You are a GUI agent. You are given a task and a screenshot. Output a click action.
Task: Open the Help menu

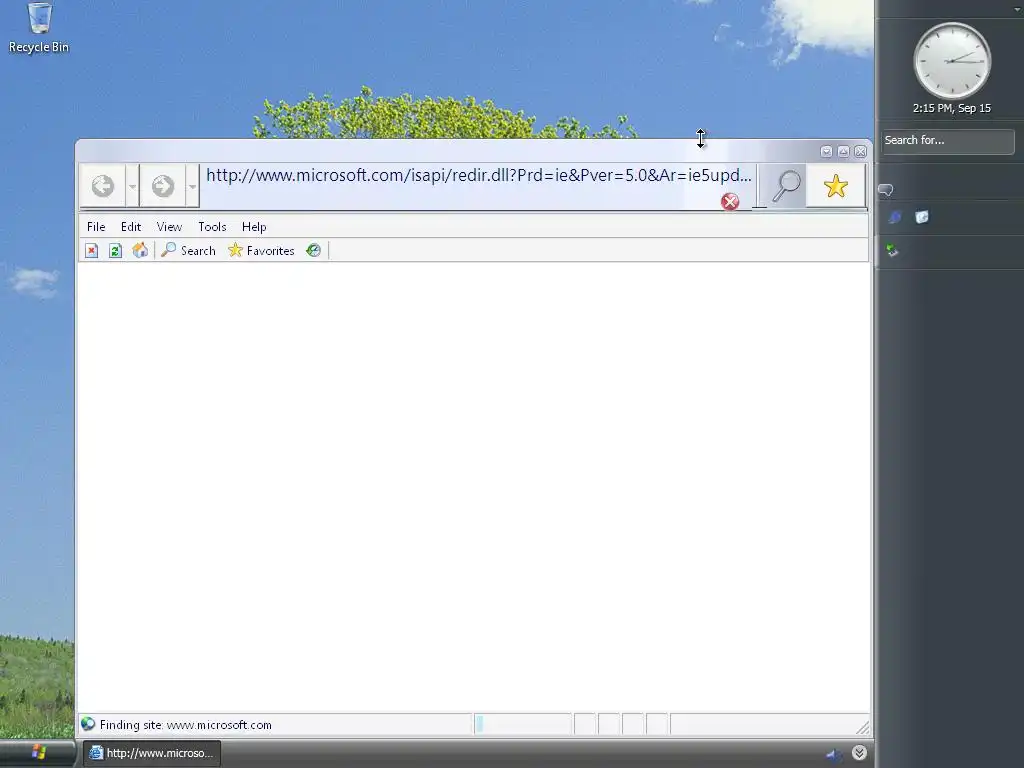click(254, 227)
